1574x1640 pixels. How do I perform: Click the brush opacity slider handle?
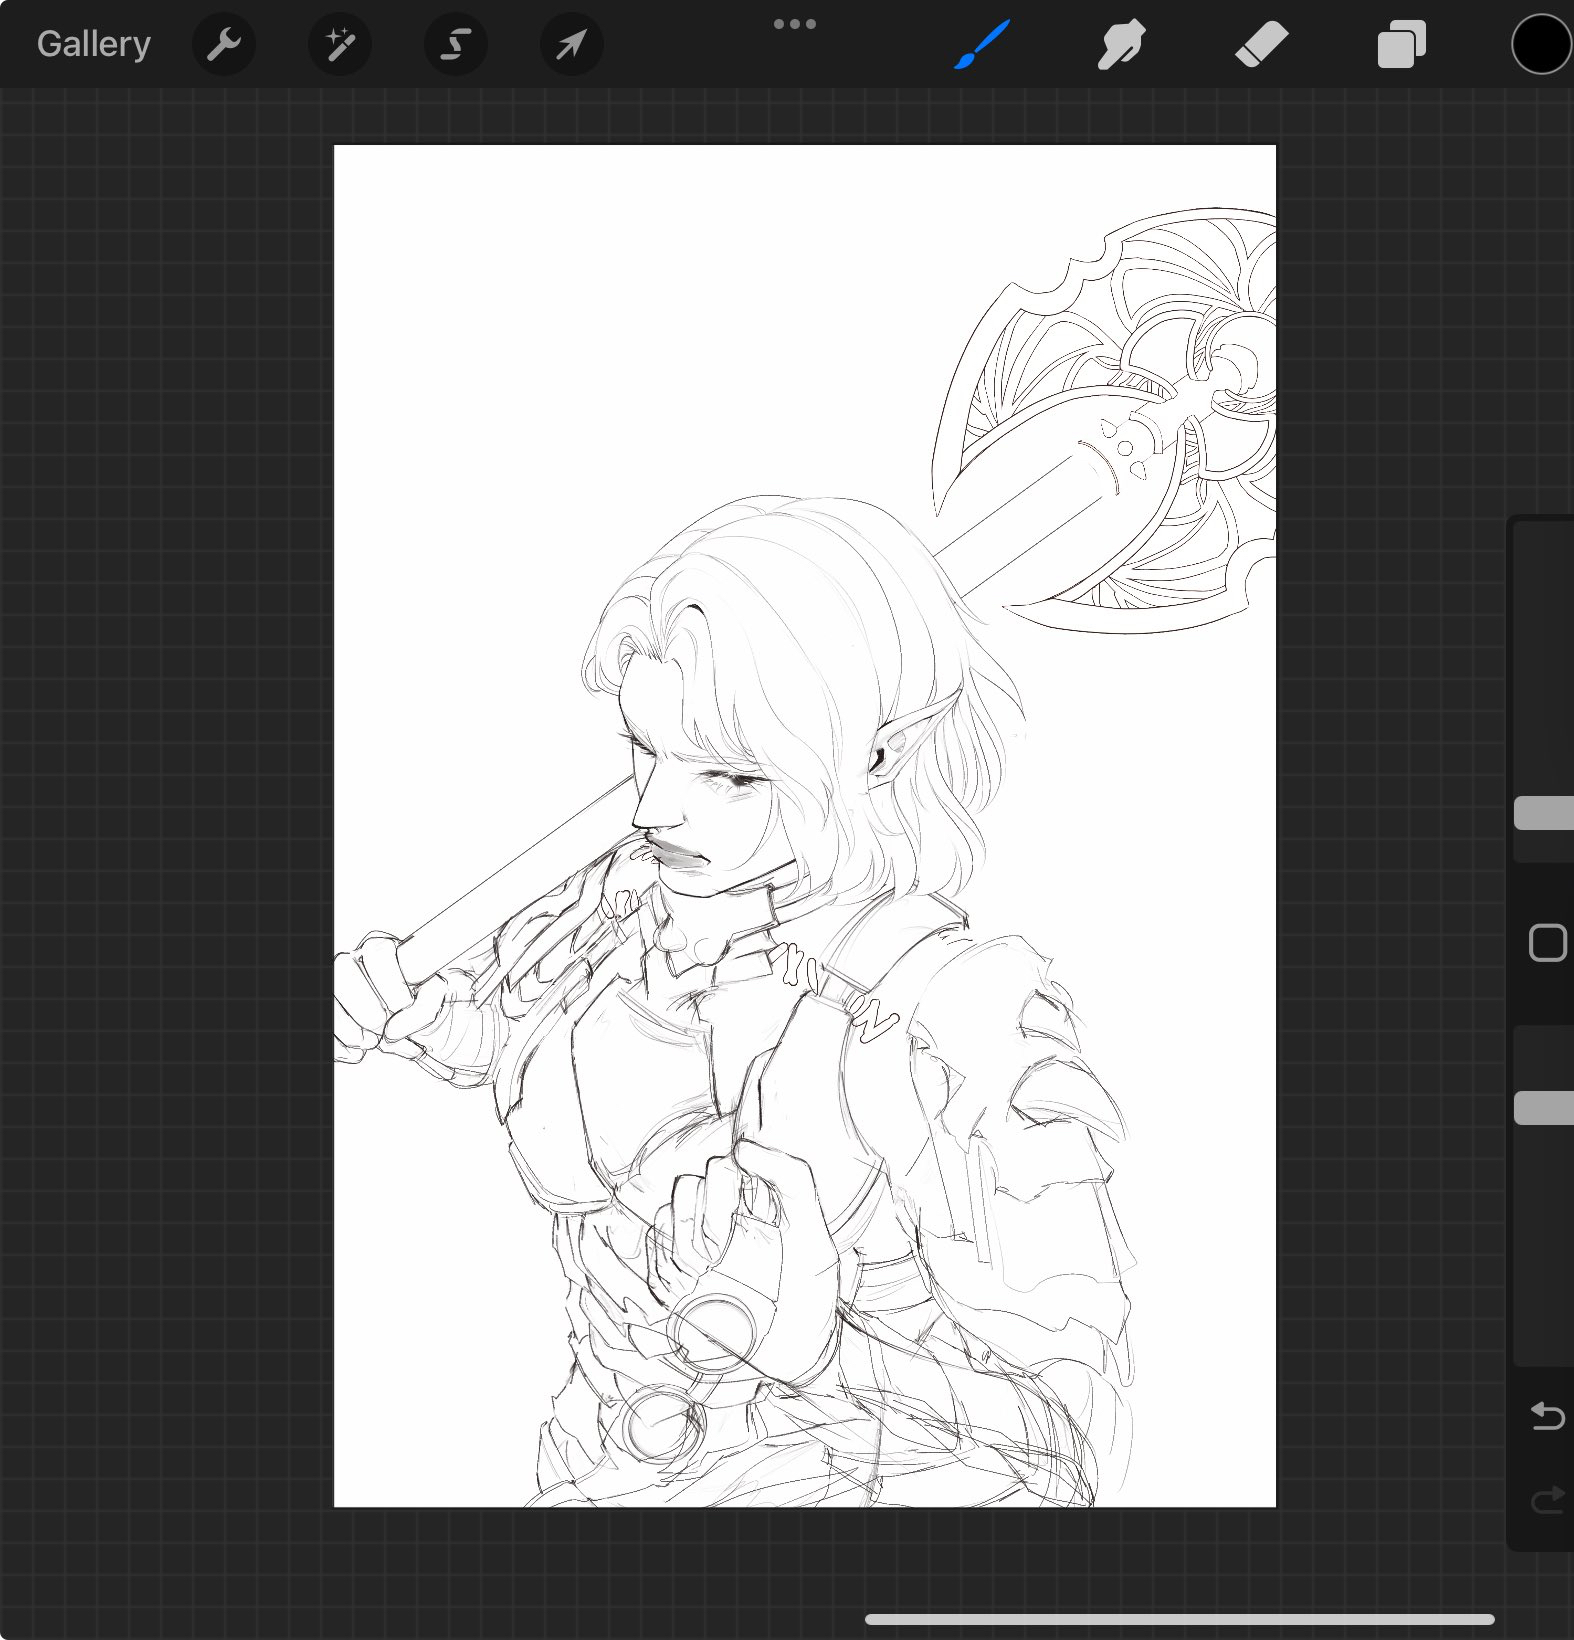(1545, 1108)
